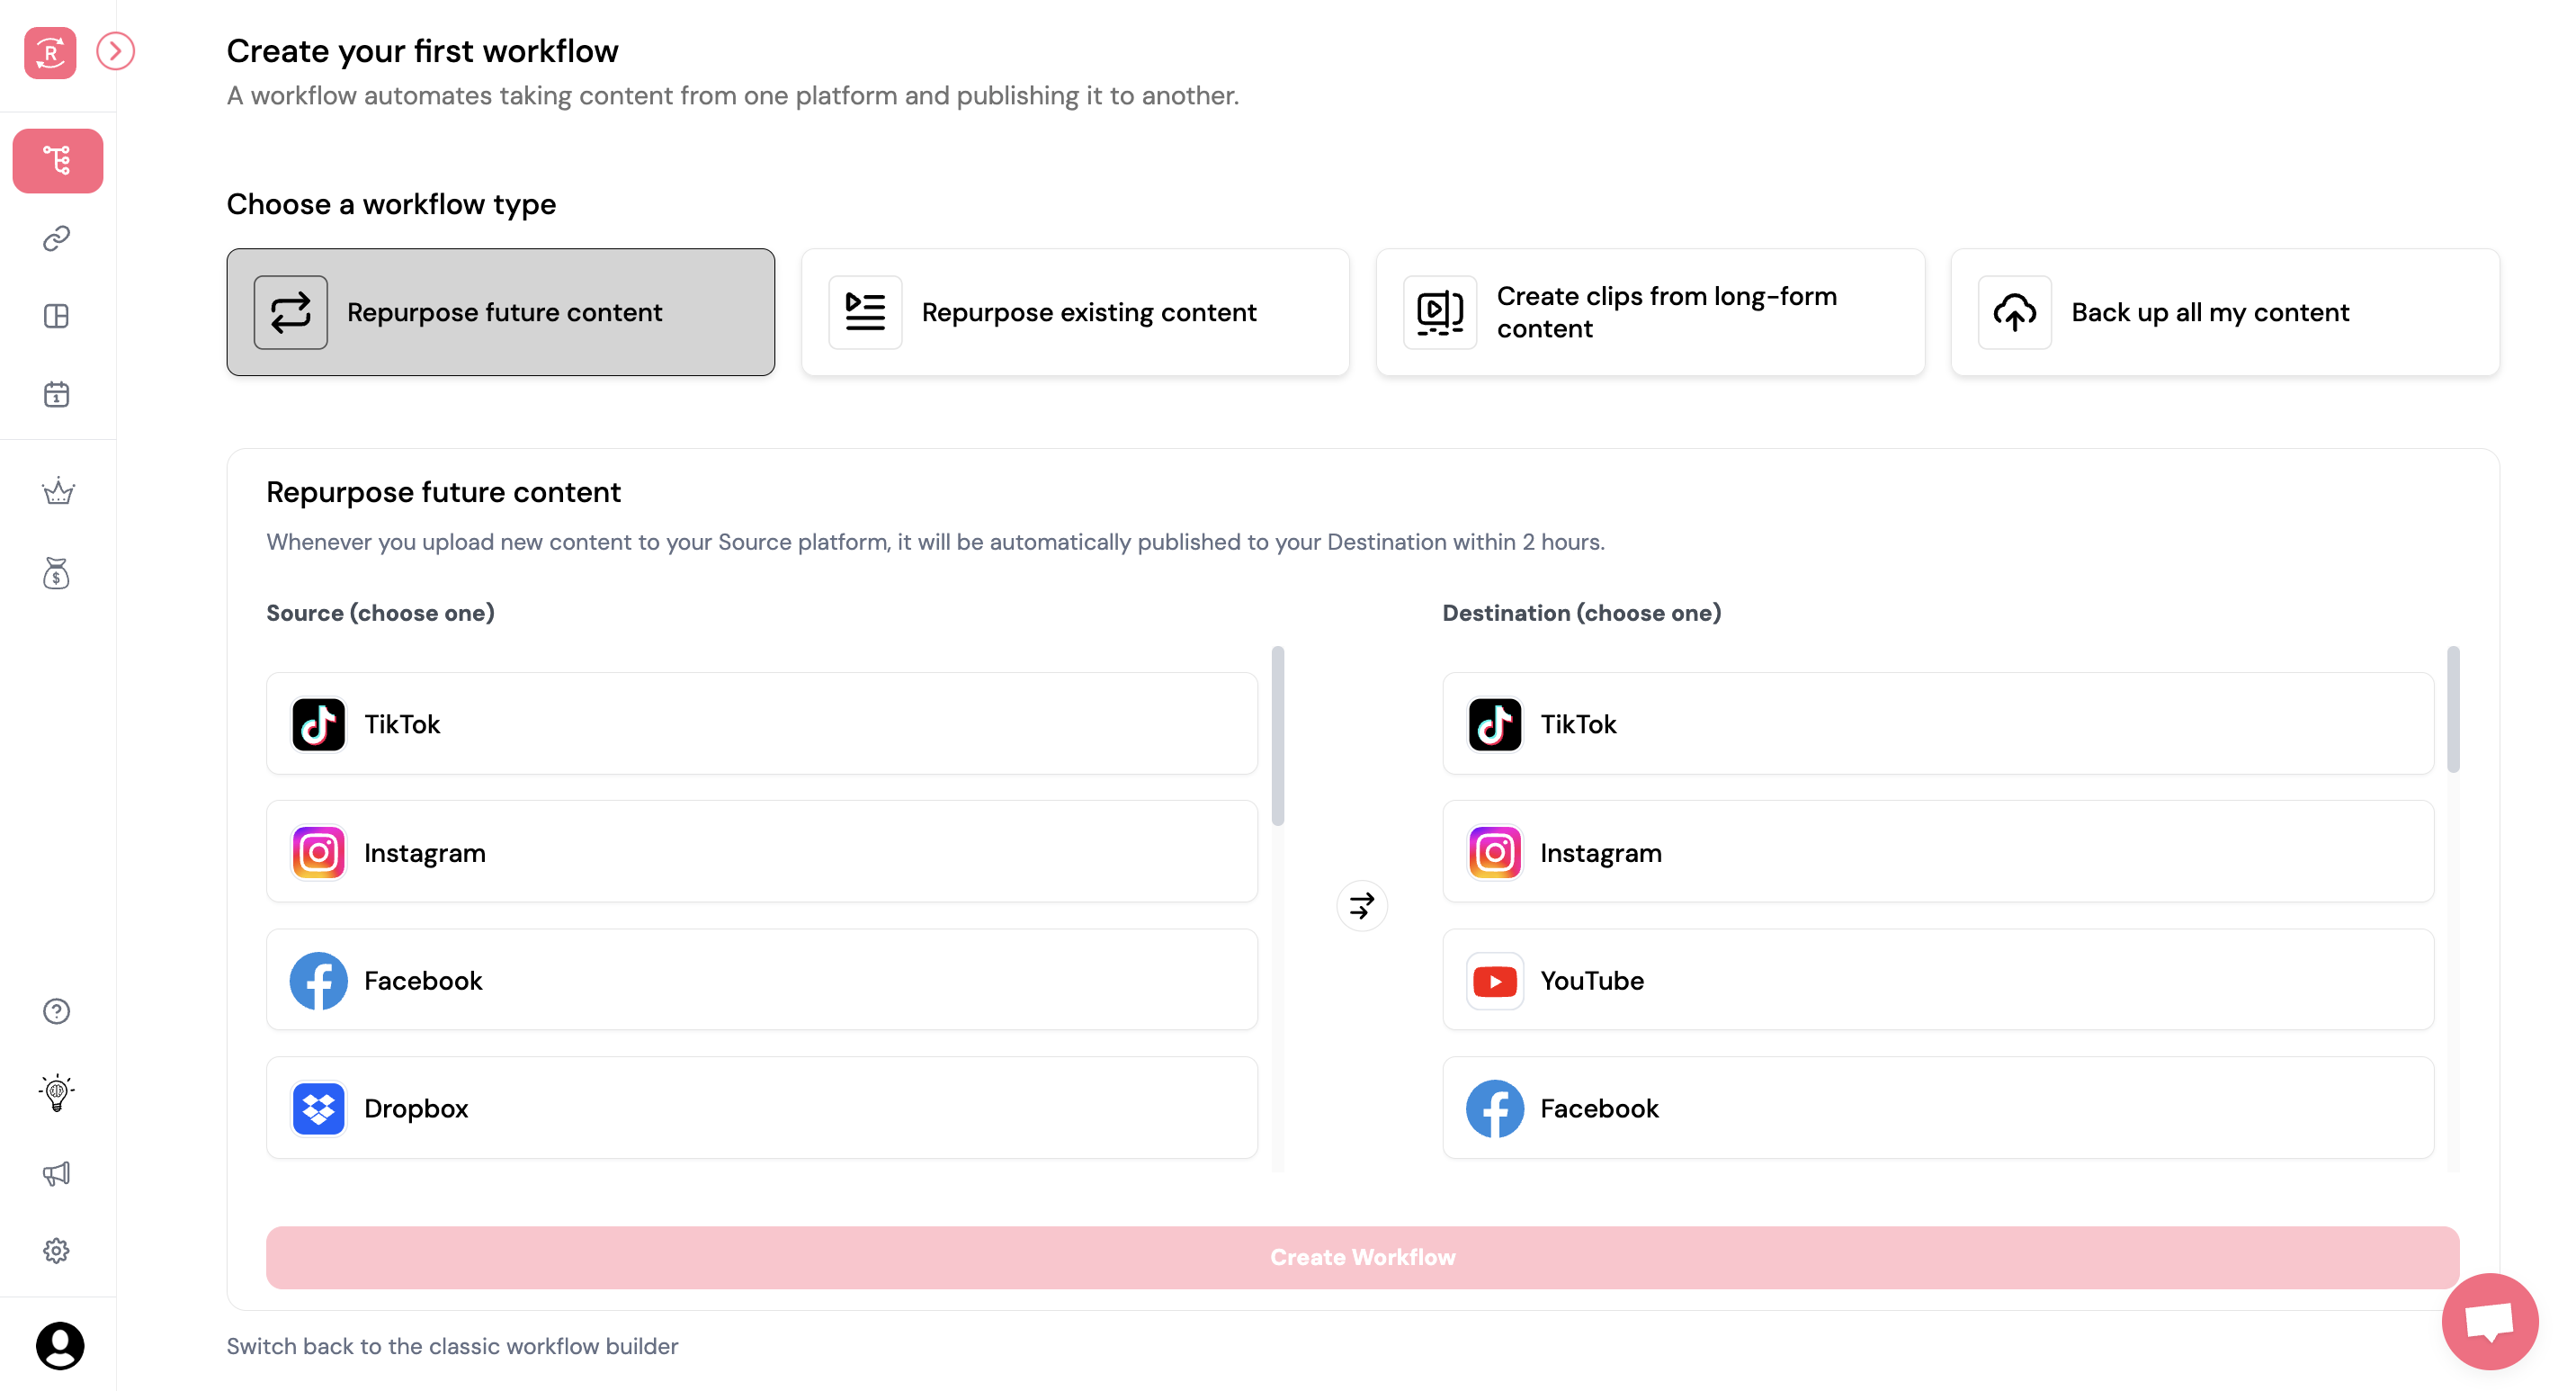Image resolution: width=2576 pixels, height=1391 pixels.
Task: Select Create clips from long-form content
Action: tap(1651, 312)
